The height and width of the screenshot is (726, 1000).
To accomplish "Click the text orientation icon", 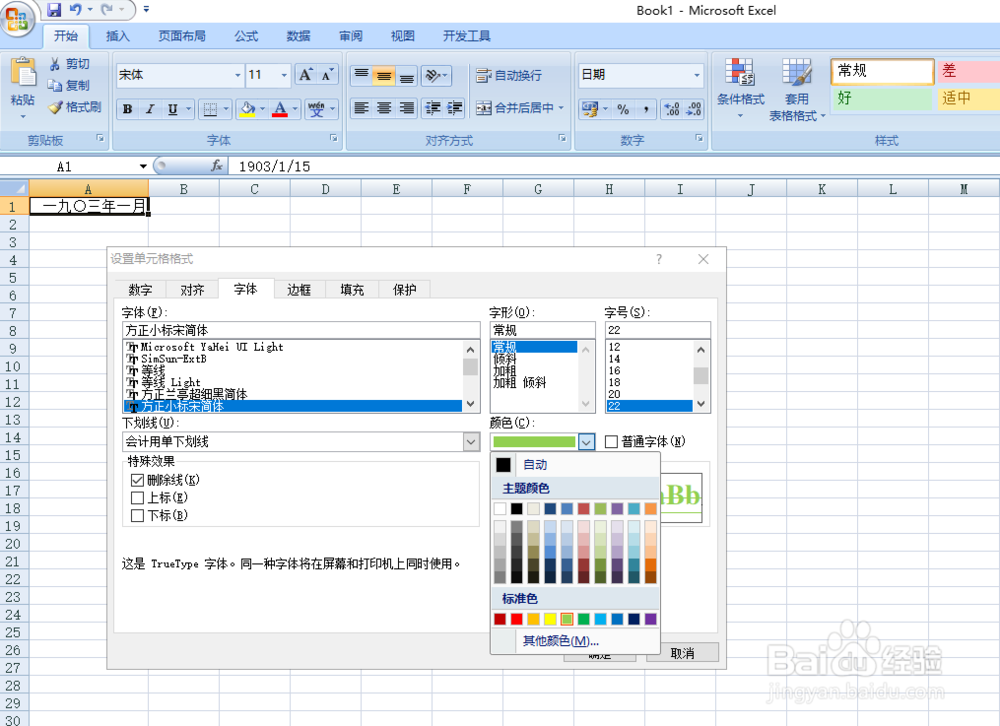I will coord(434,75).
